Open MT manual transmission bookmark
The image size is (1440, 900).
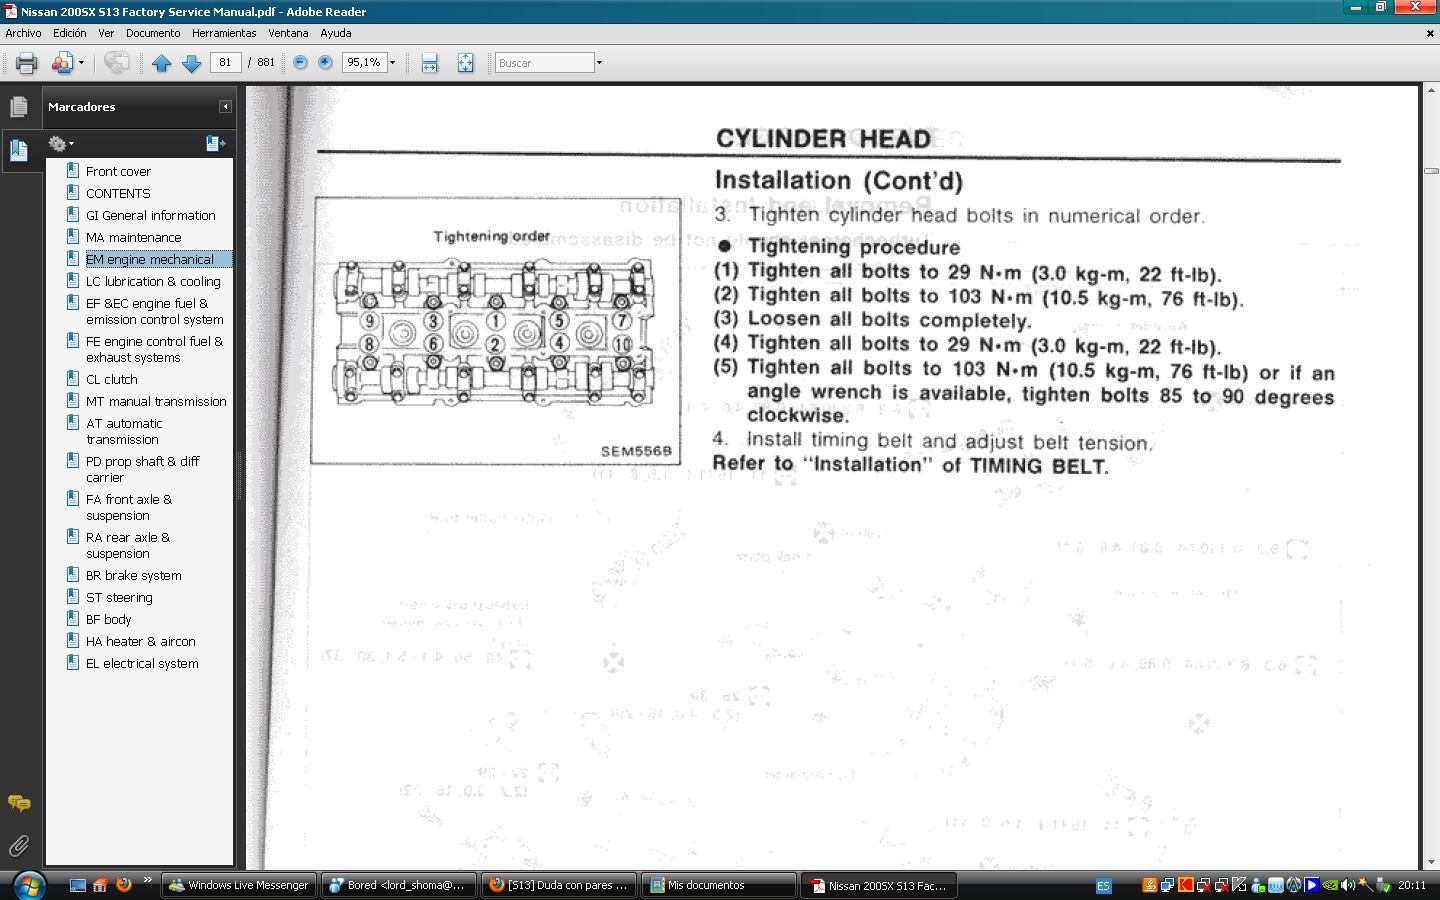click(x=156, y=401)
